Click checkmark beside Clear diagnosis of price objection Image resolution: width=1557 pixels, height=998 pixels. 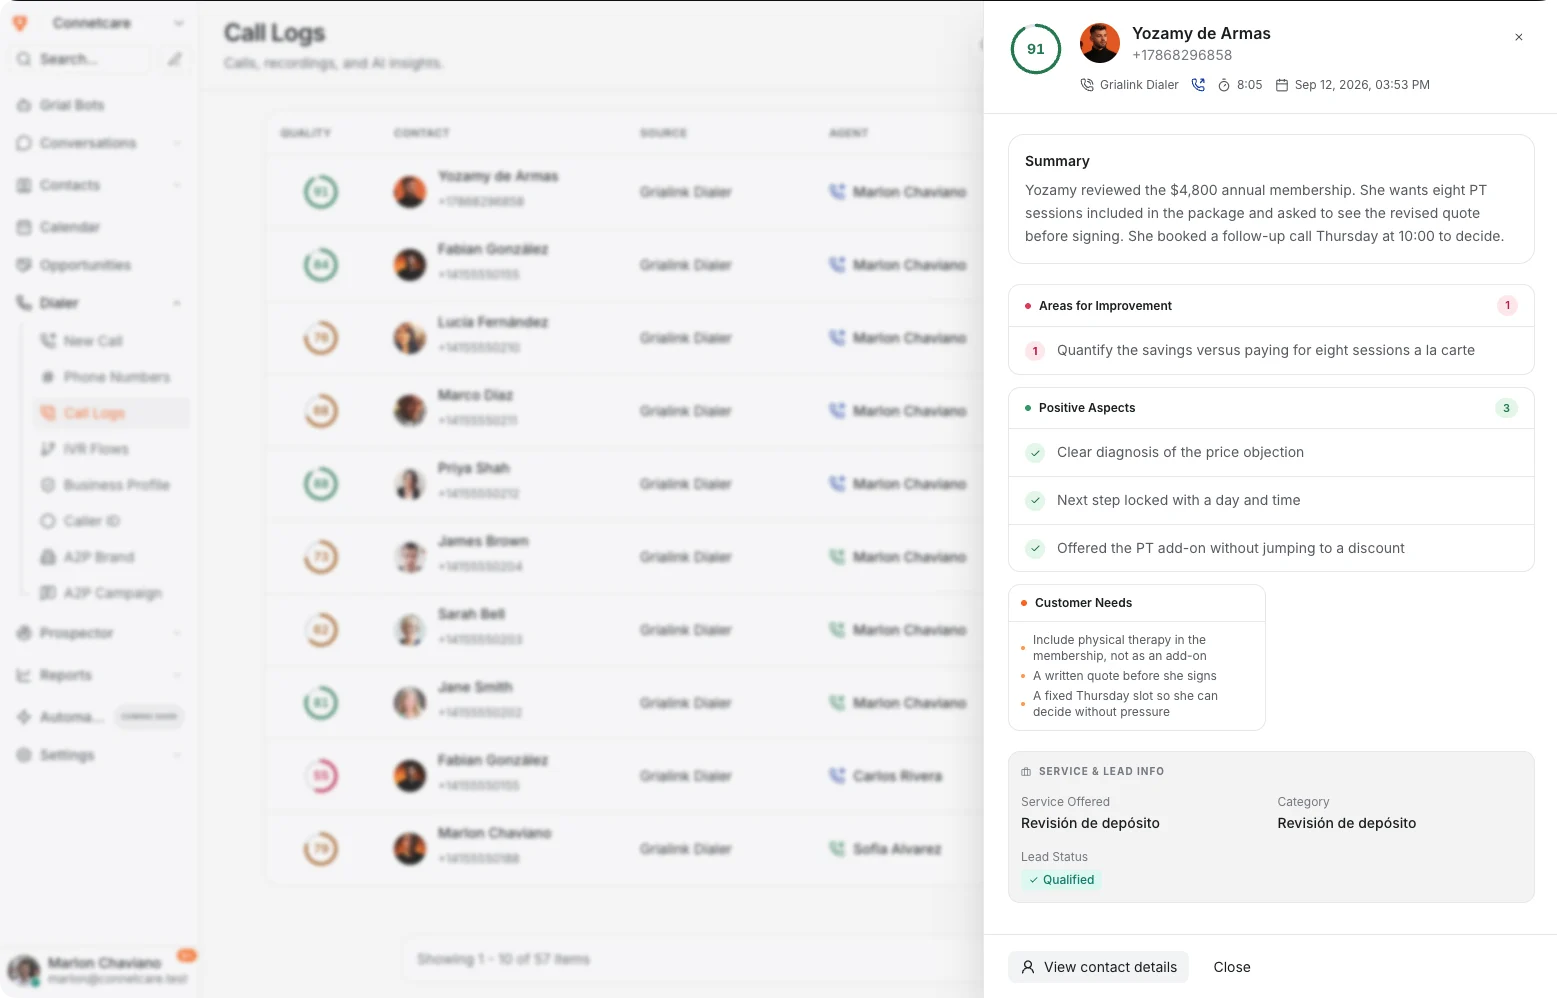(x=1035, y=453)
